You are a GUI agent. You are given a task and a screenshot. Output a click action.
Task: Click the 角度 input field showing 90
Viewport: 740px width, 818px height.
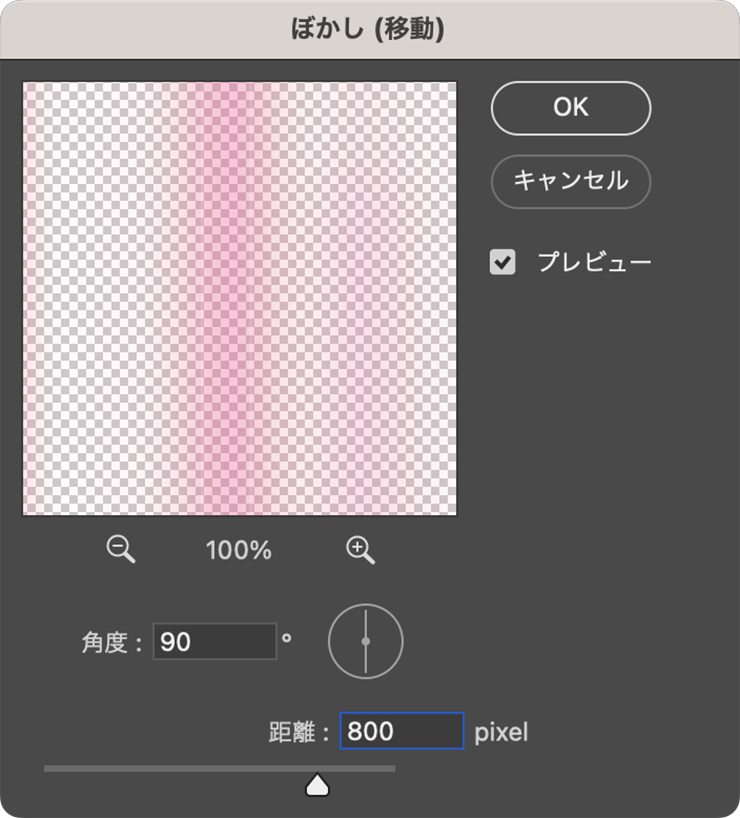[214, 642]
